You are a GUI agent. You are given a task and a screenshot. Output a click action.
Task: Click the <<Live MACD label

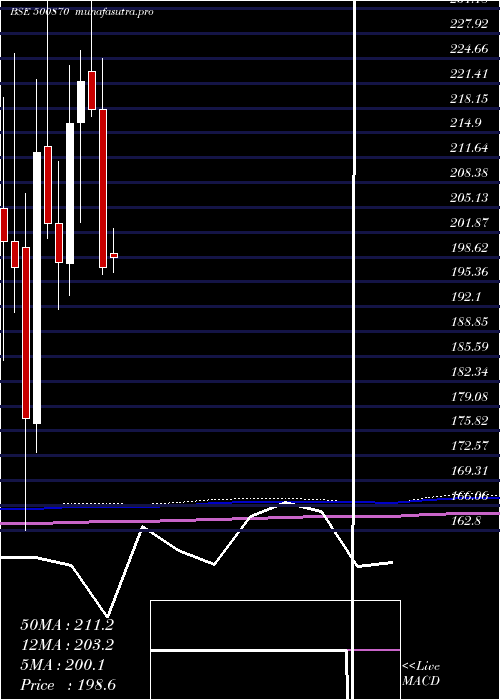tap(421, 674)
